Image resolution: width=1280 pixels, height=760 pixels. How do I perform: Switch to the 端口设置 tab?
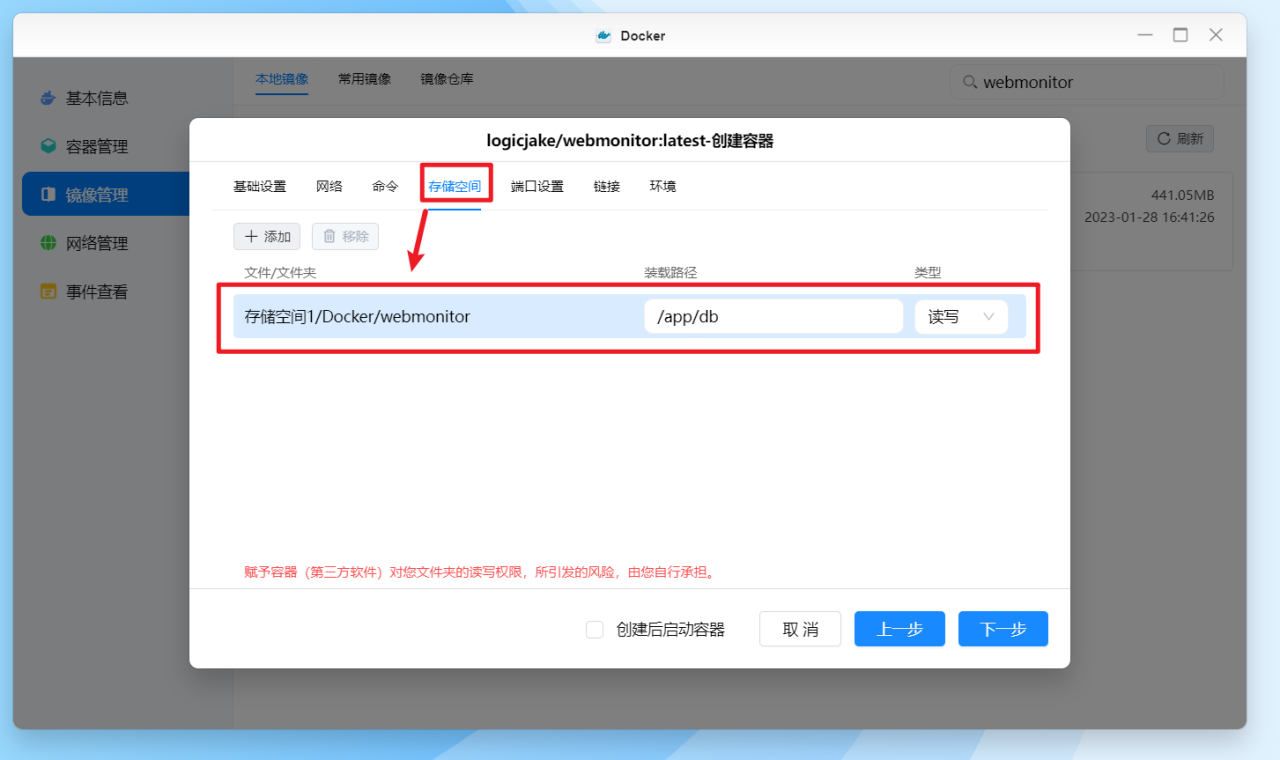click(537, 186)
